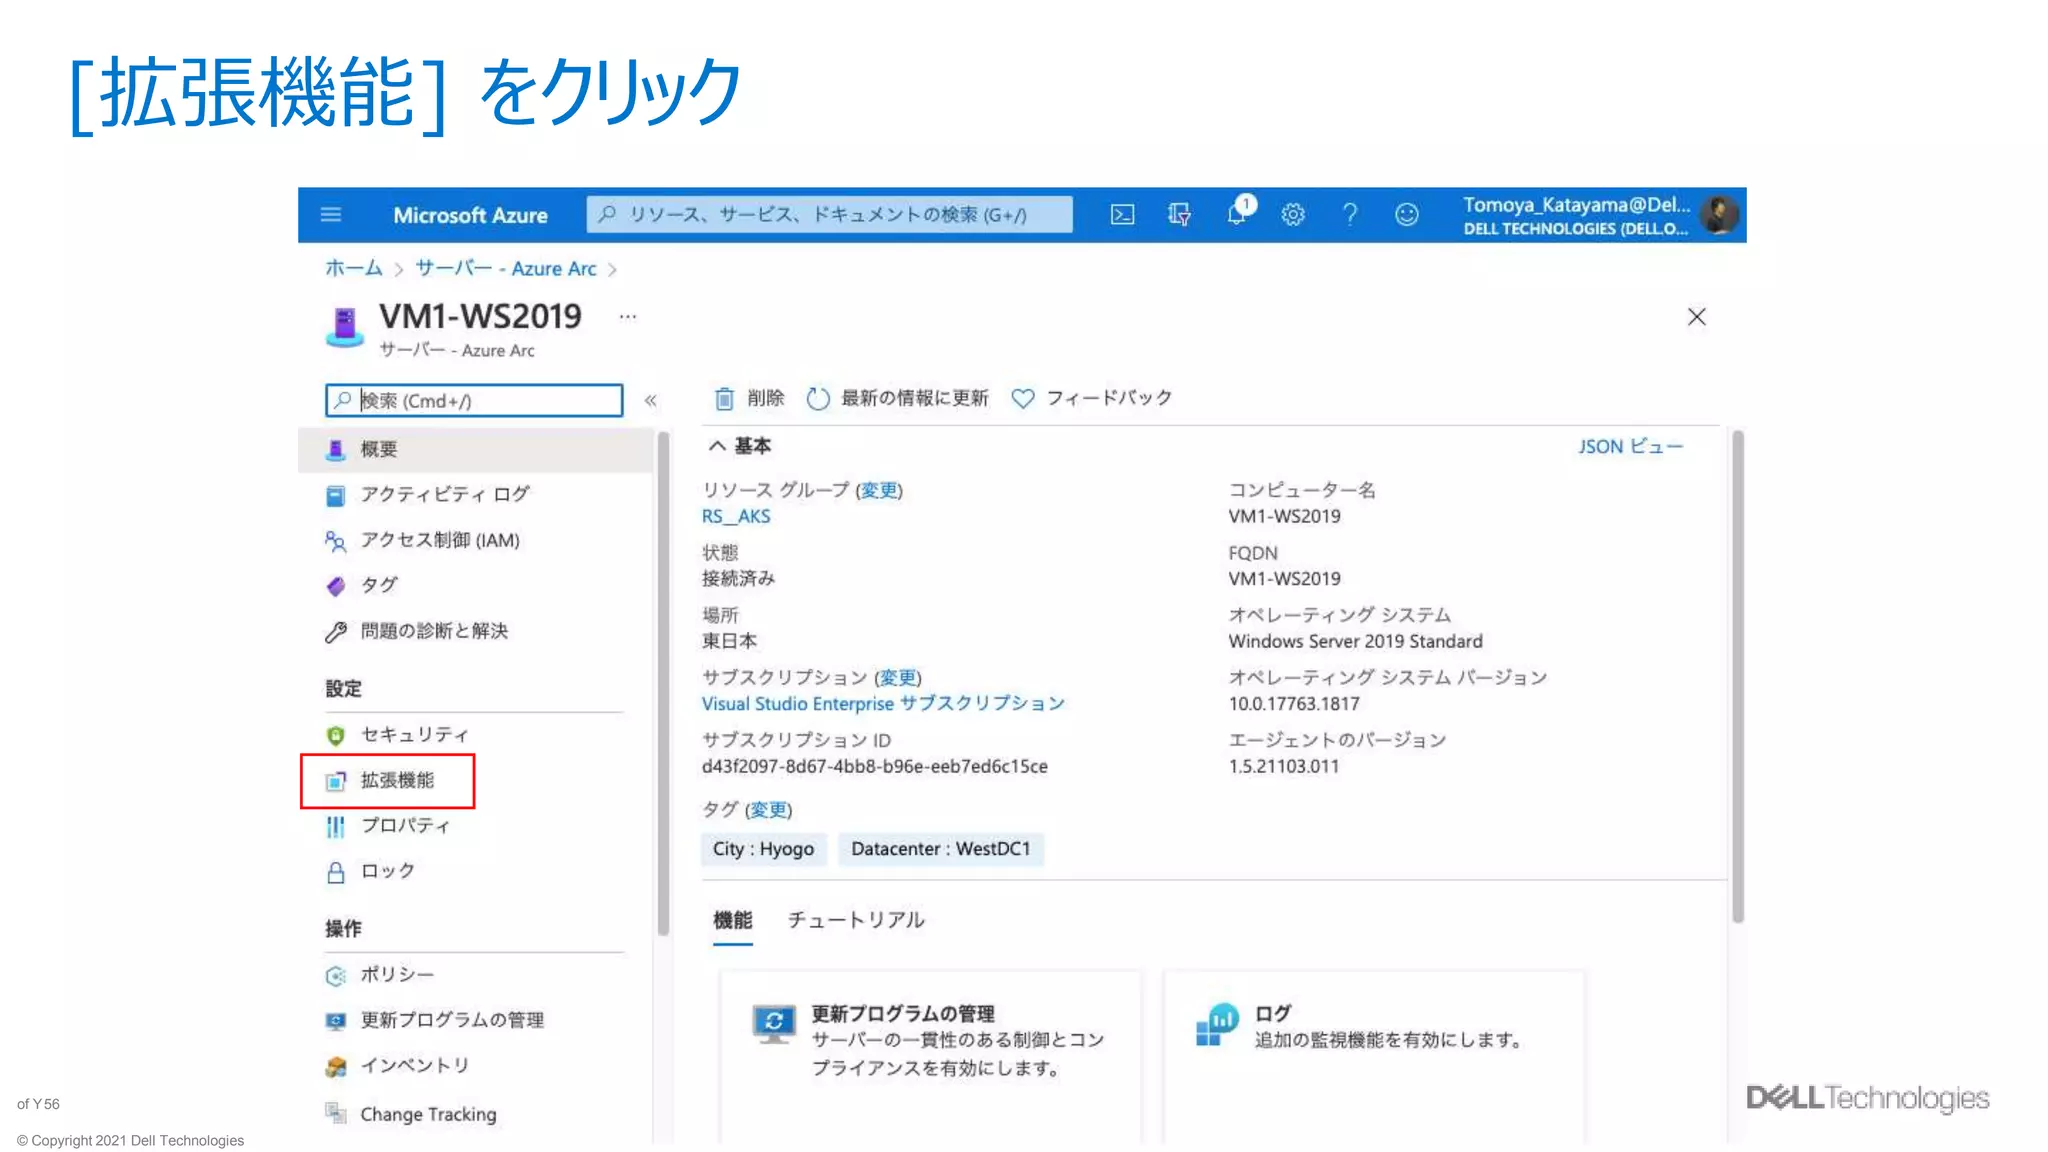This screenshot has height=1152, width=2048.
Task: Select agent version 1.5.21103.011
Action: click(1284, 767)
